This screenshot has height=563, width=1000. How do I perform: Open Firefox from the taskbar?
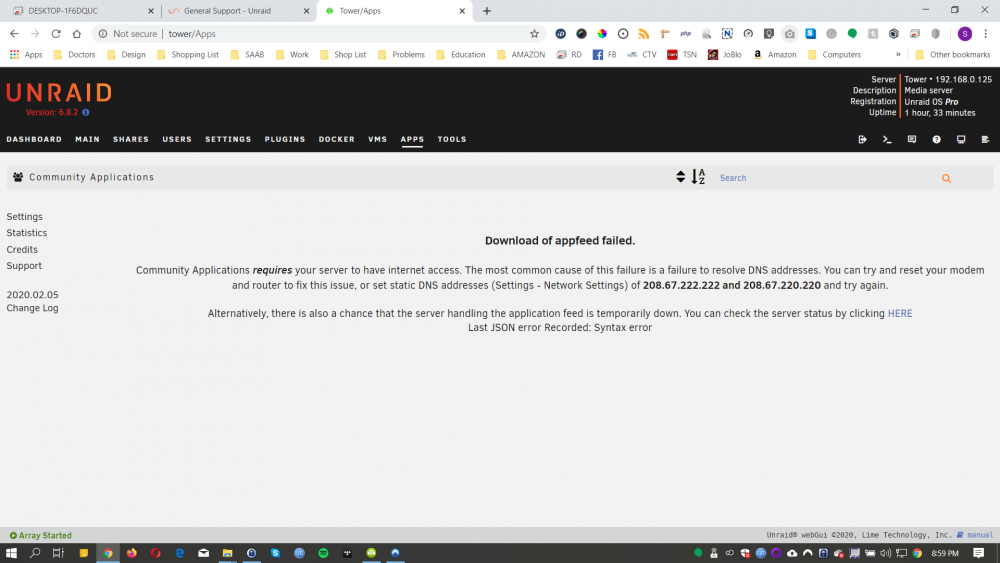(132, 553)
